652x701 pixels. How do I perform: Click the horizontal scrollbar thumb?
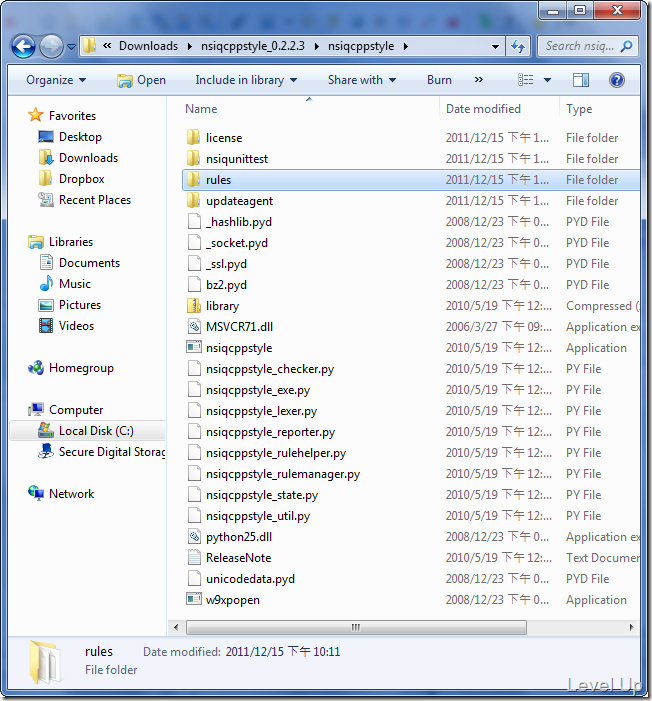point(356,627)
